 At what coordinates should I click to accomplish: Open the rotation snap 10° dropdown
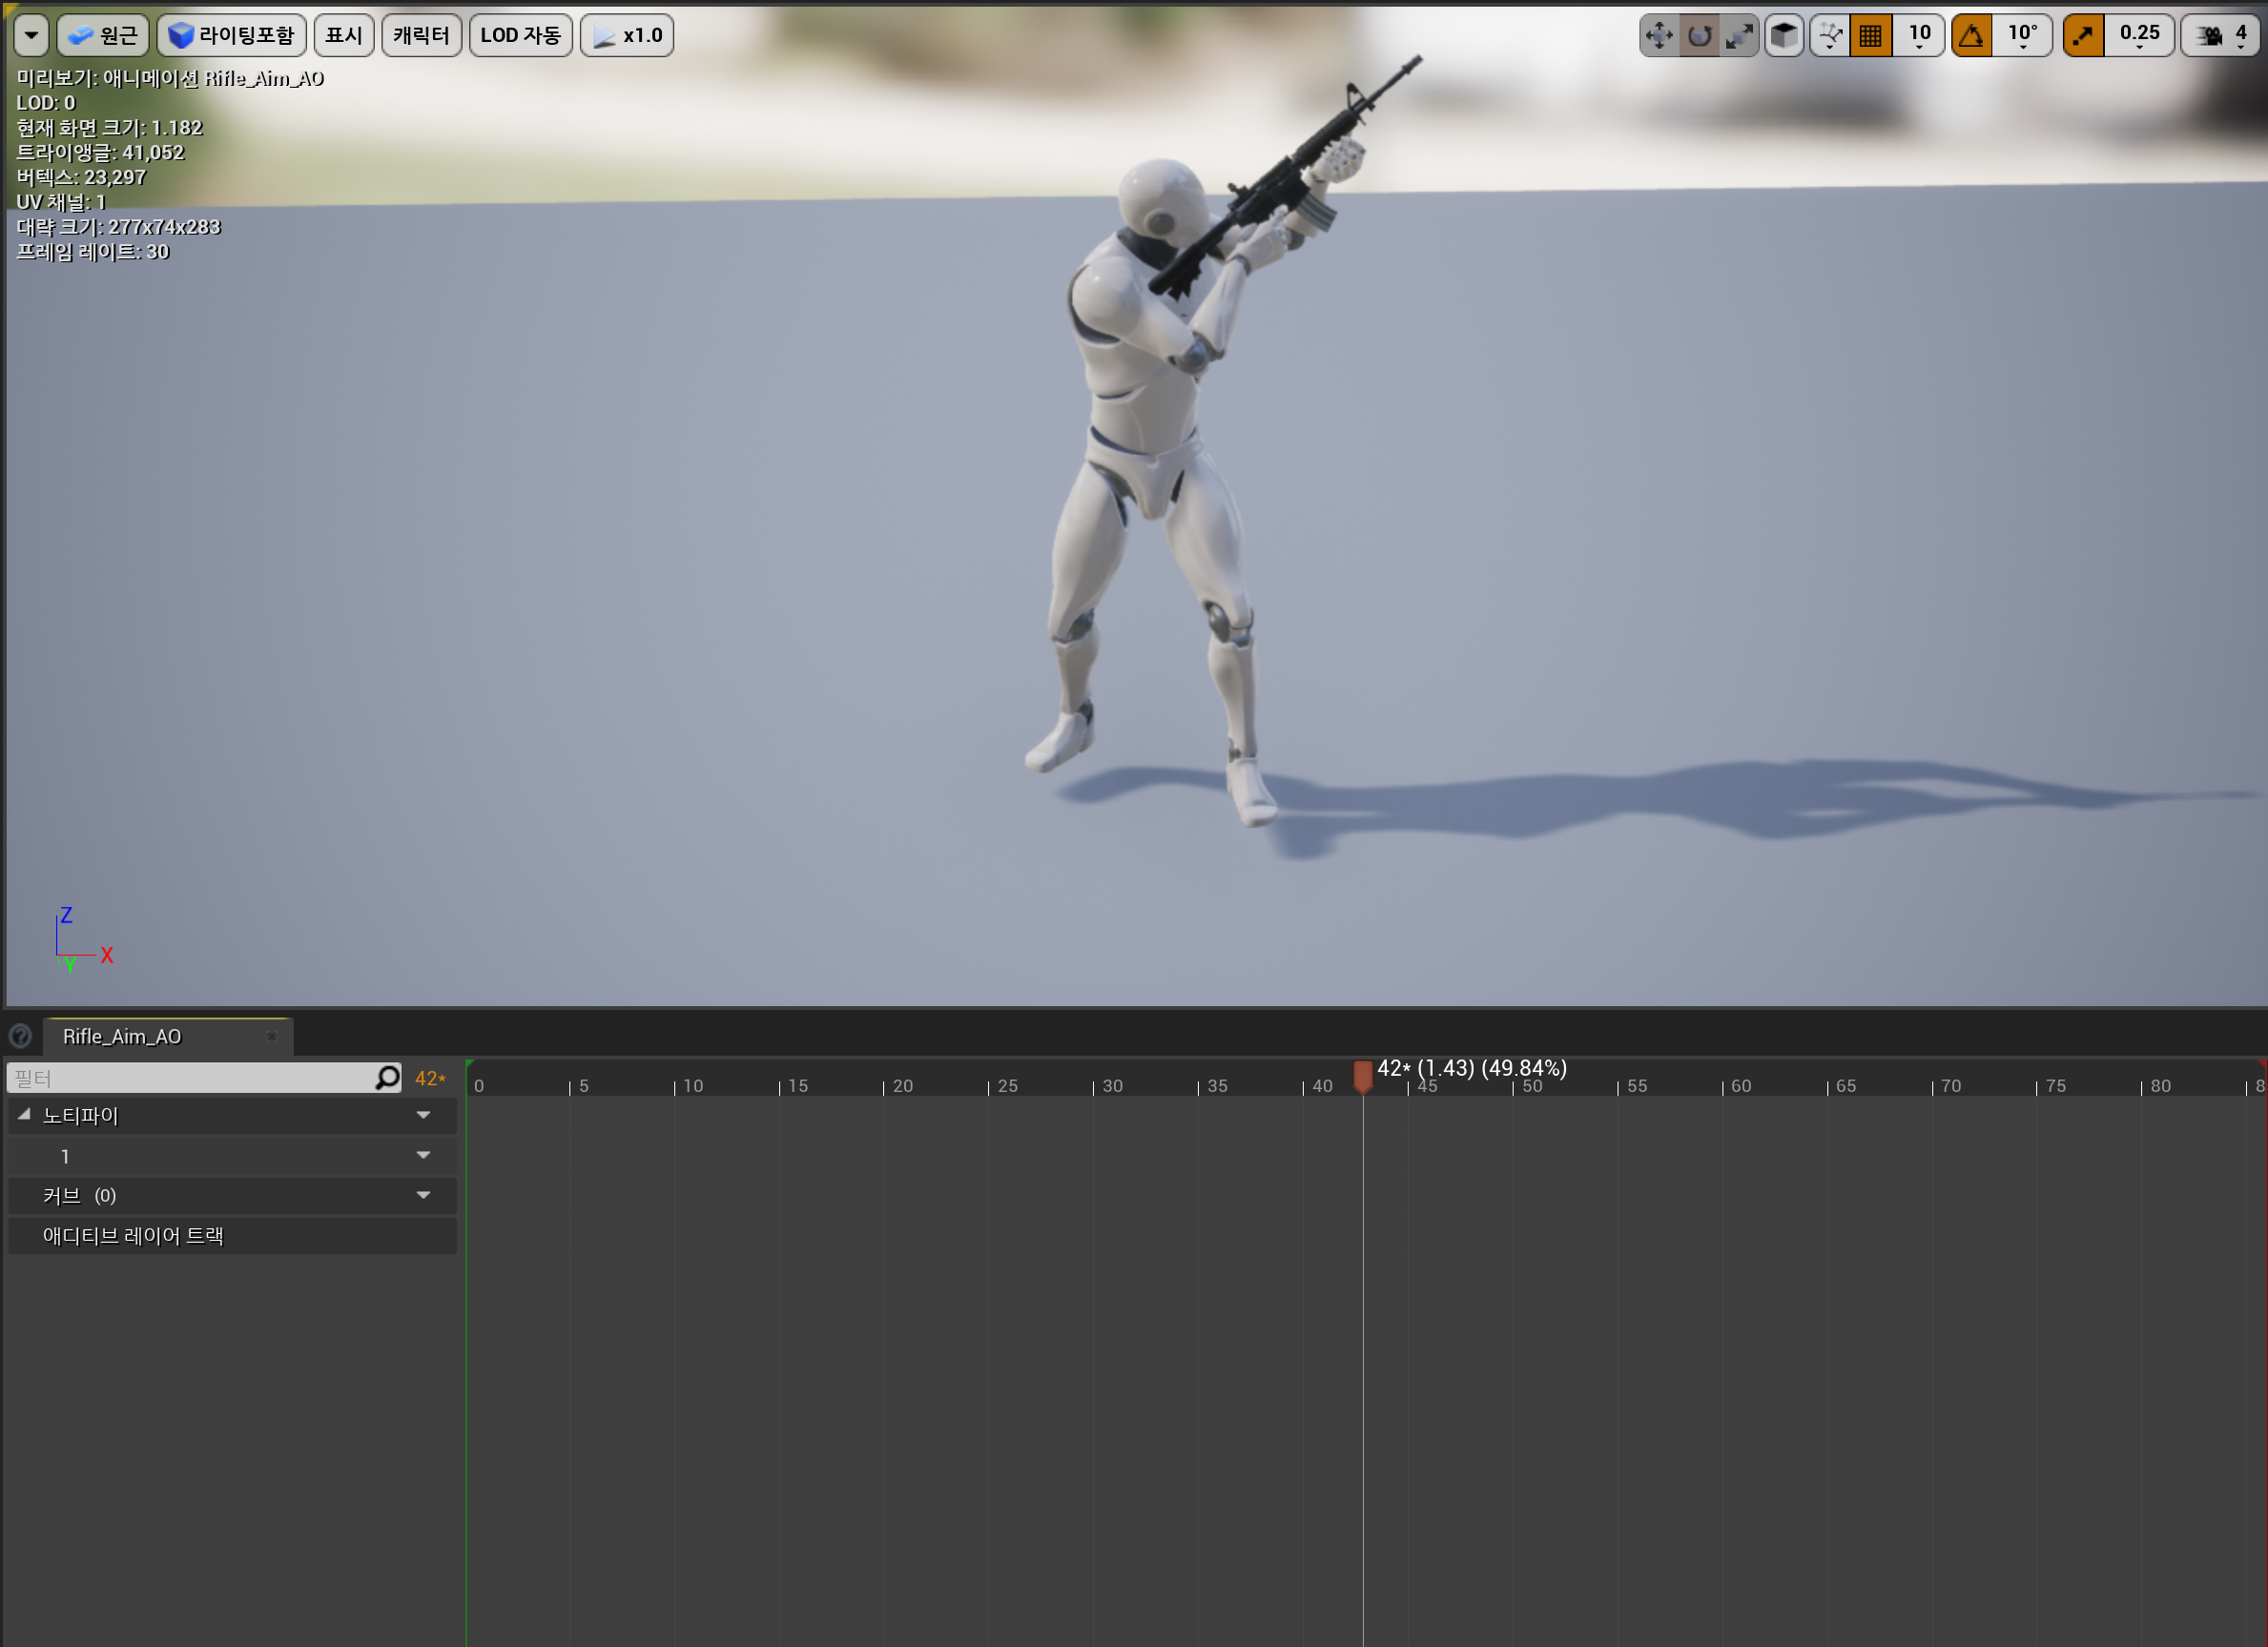point(2022,36)
